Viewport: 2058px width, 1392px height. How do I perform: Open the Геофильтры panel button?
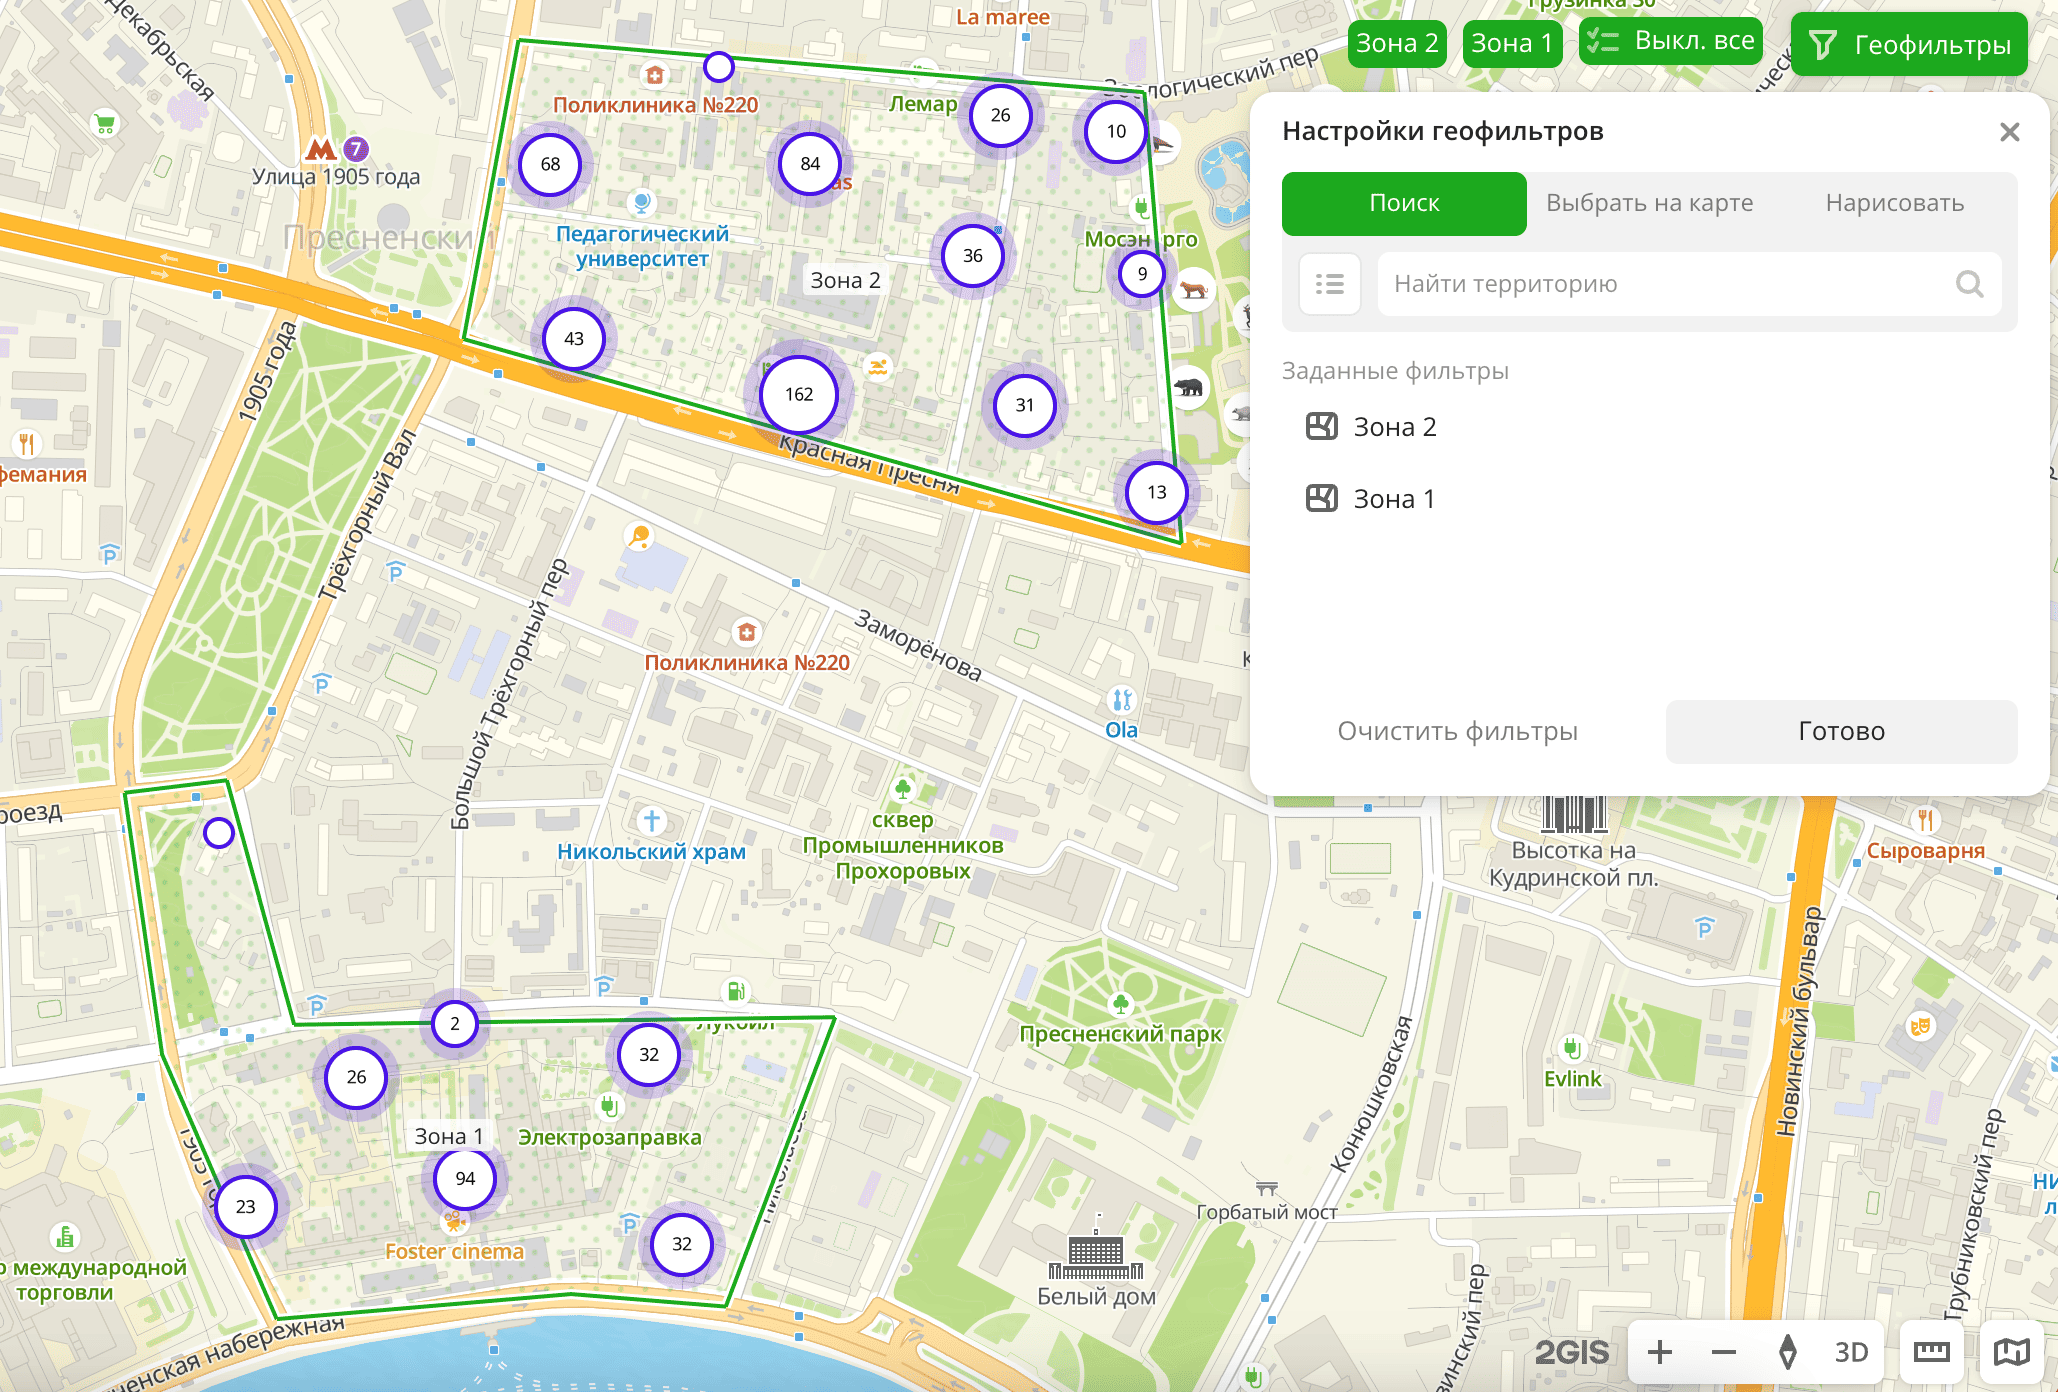[1908, 45]
